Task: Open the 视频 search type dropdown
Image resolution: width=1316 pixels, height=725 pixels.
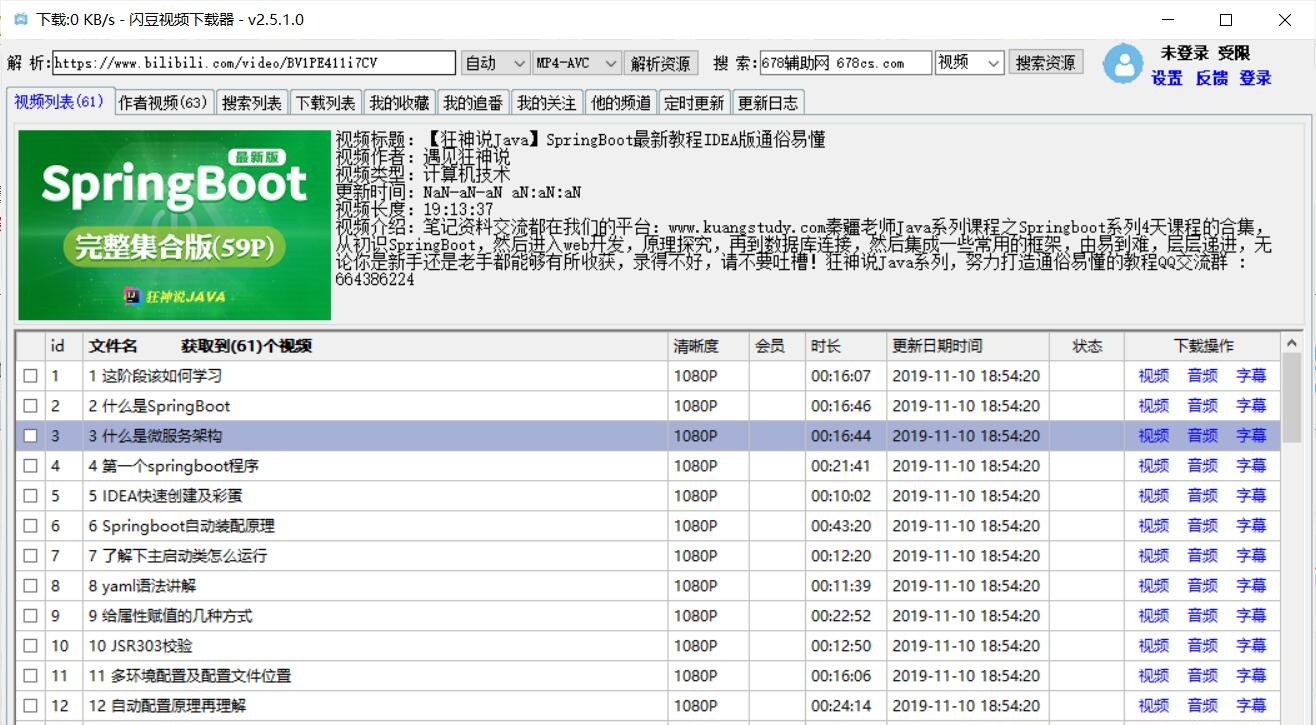Action: click(x=969, y=63)
